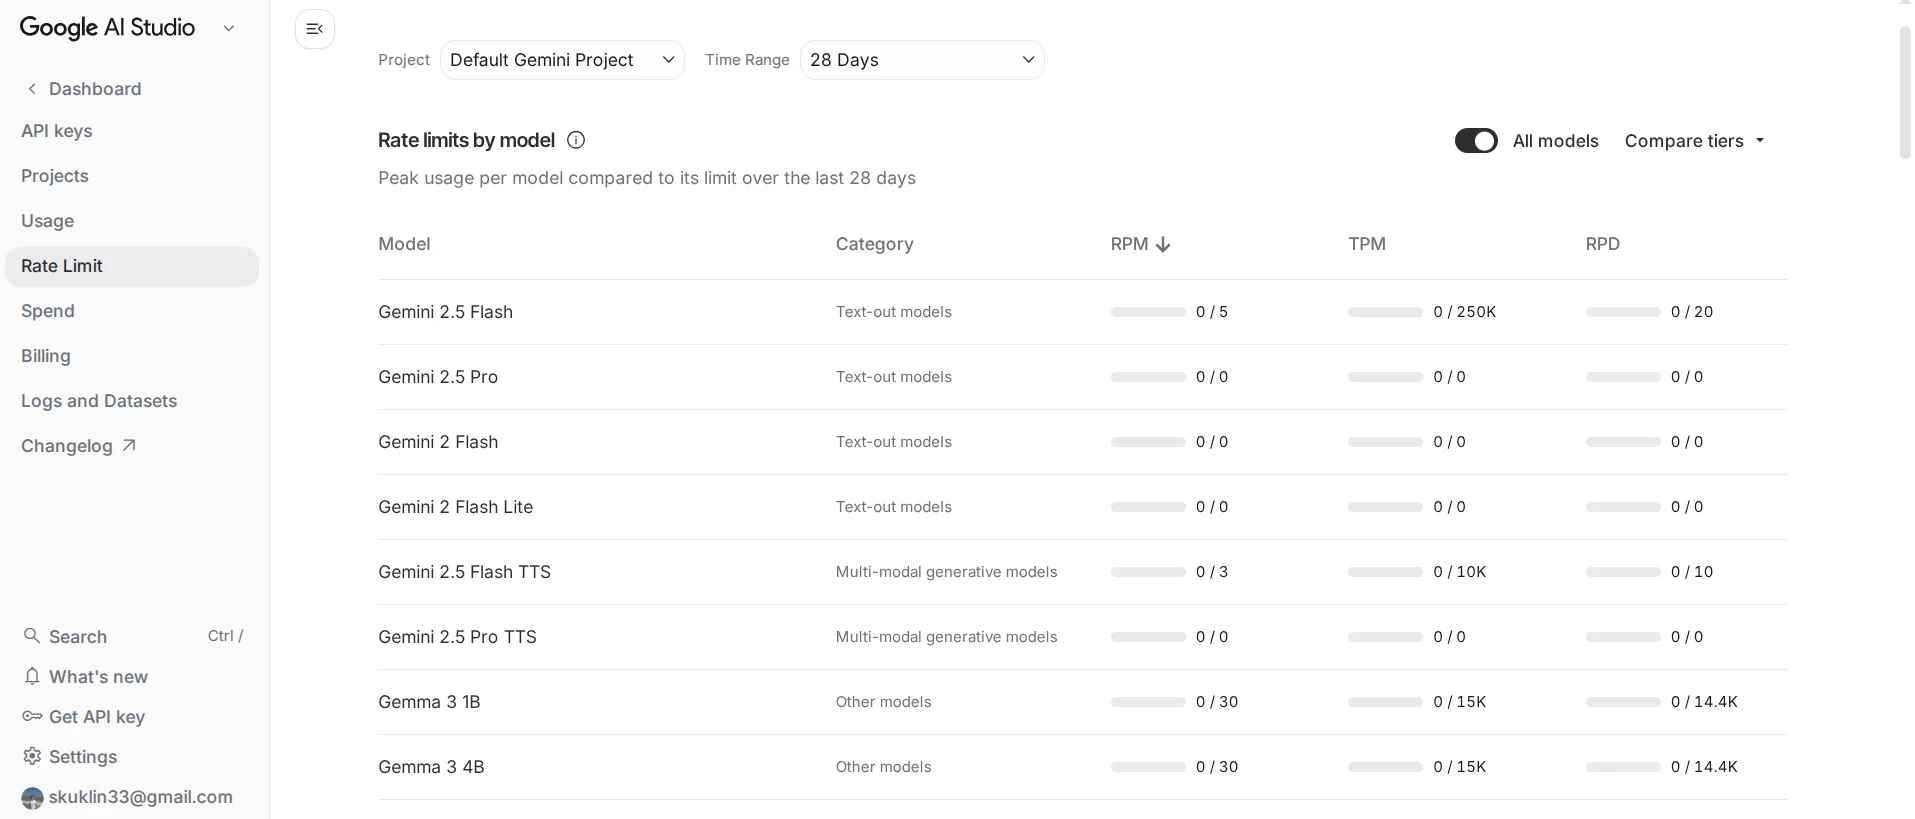Click the Gemini 2.5 Flash model name
Screen dimensions: 1915x819
[x=445, y=312]
